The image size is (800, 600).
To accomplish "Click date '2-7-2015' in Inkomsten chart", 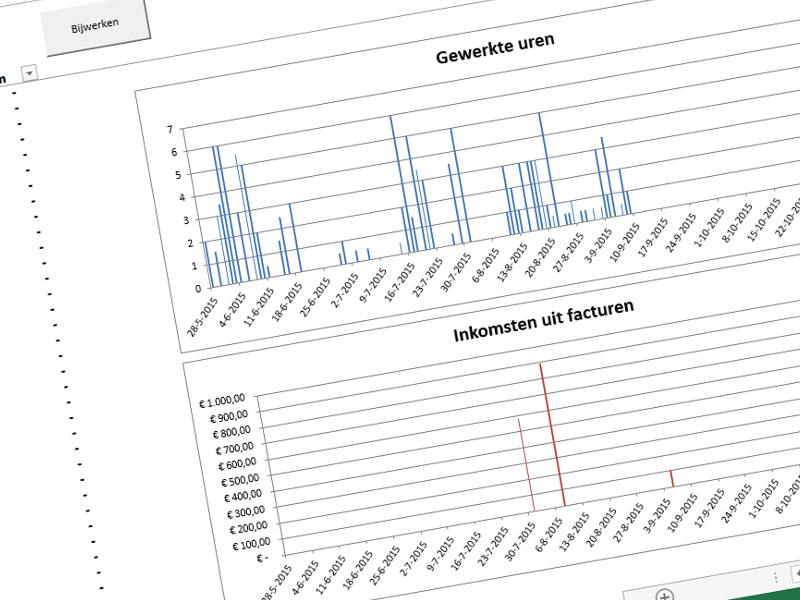I will pyautogui.click(x=413, y=559).
